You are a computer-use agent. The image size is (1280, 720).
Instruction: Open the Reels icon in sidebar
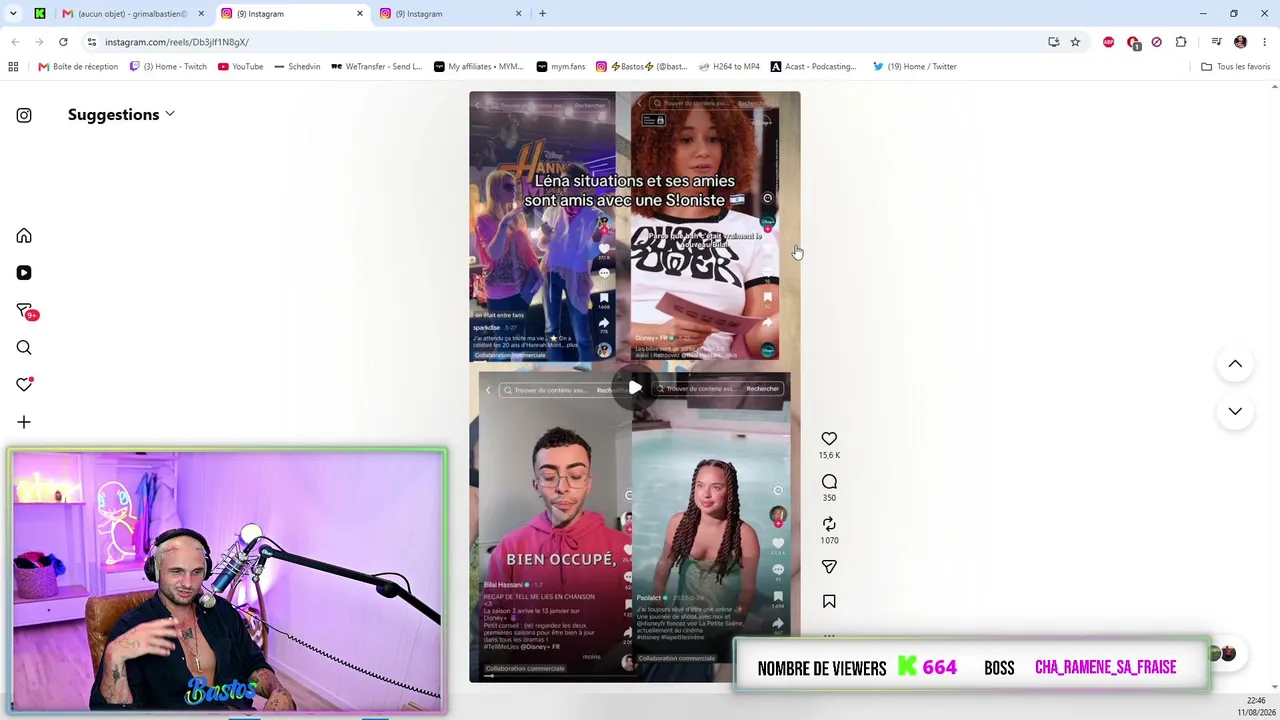click(24, 273)
